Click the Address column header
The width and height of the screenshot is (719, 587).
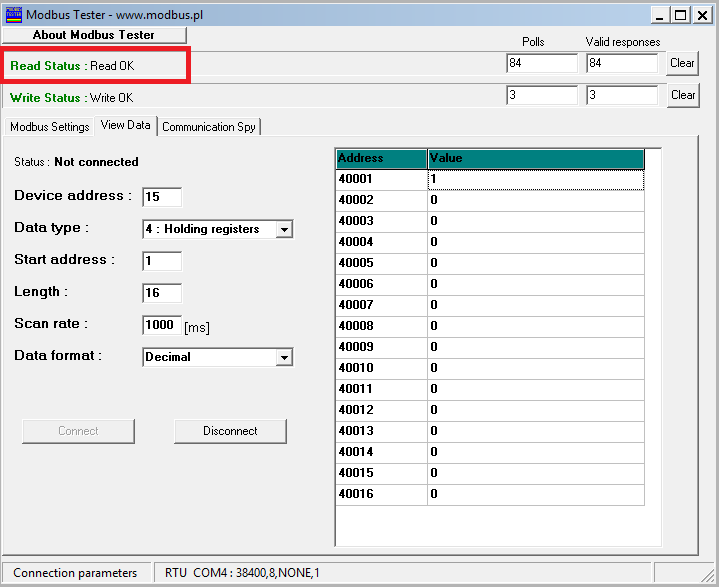tap(382, 159)
